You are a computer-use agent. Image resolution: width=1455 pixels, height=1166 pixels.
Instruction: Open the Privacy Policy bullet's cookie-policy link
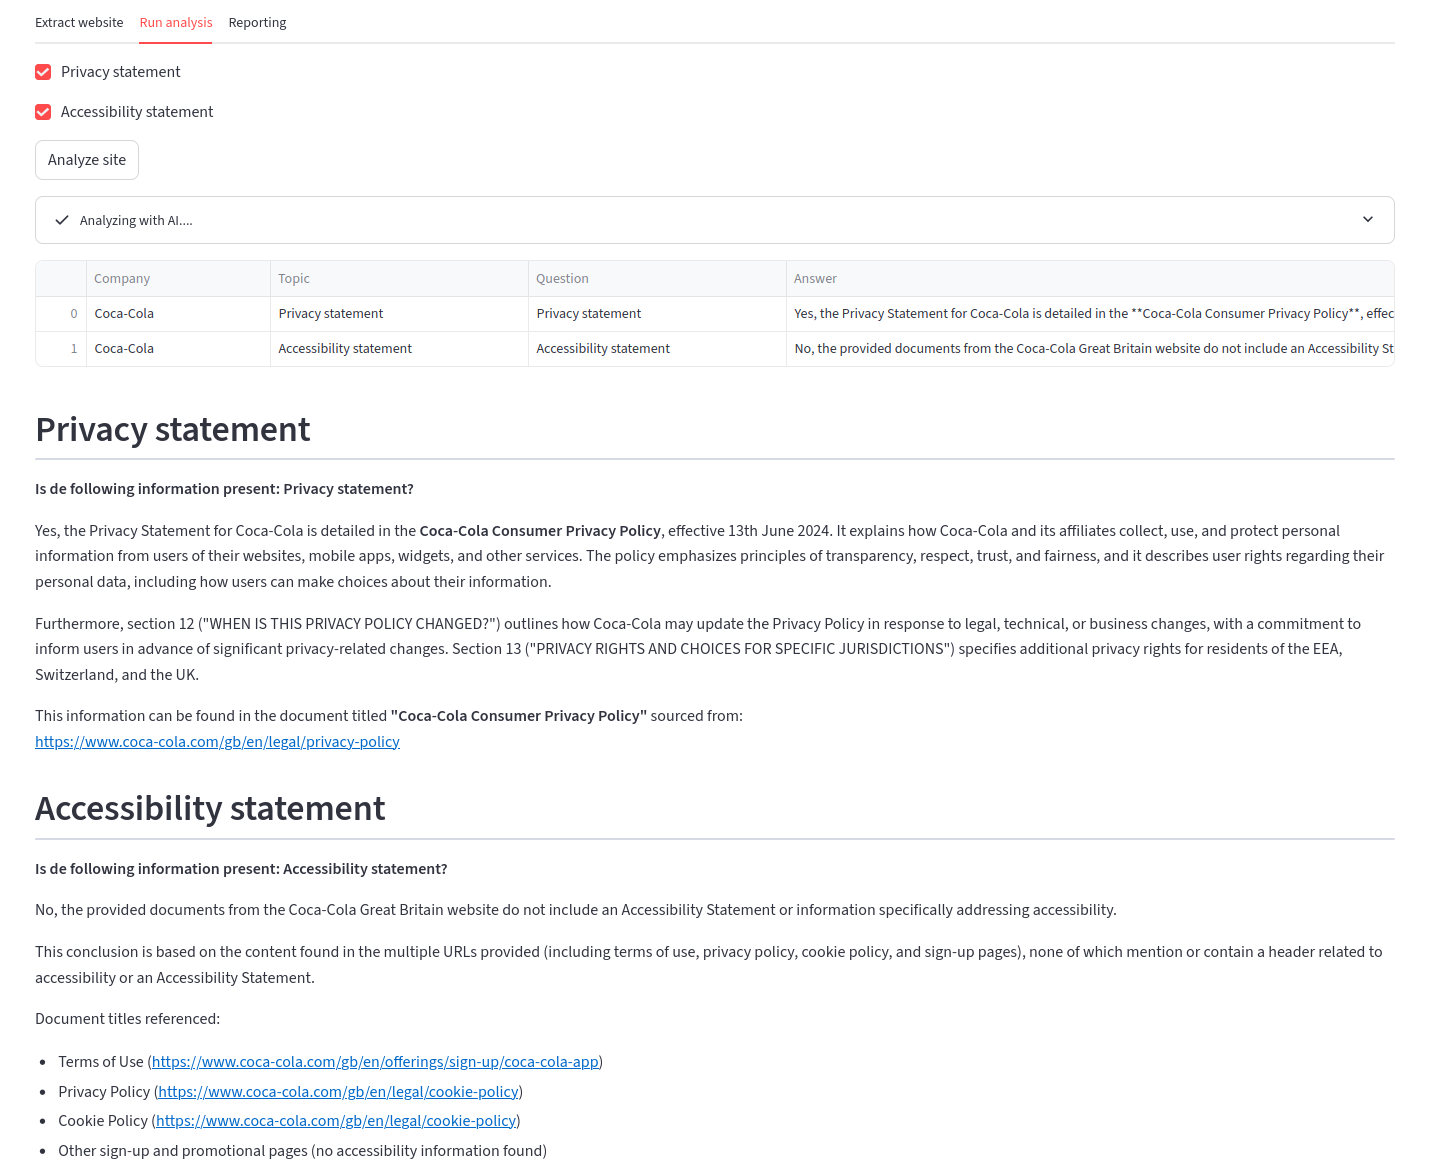[x=338, y=1092]
